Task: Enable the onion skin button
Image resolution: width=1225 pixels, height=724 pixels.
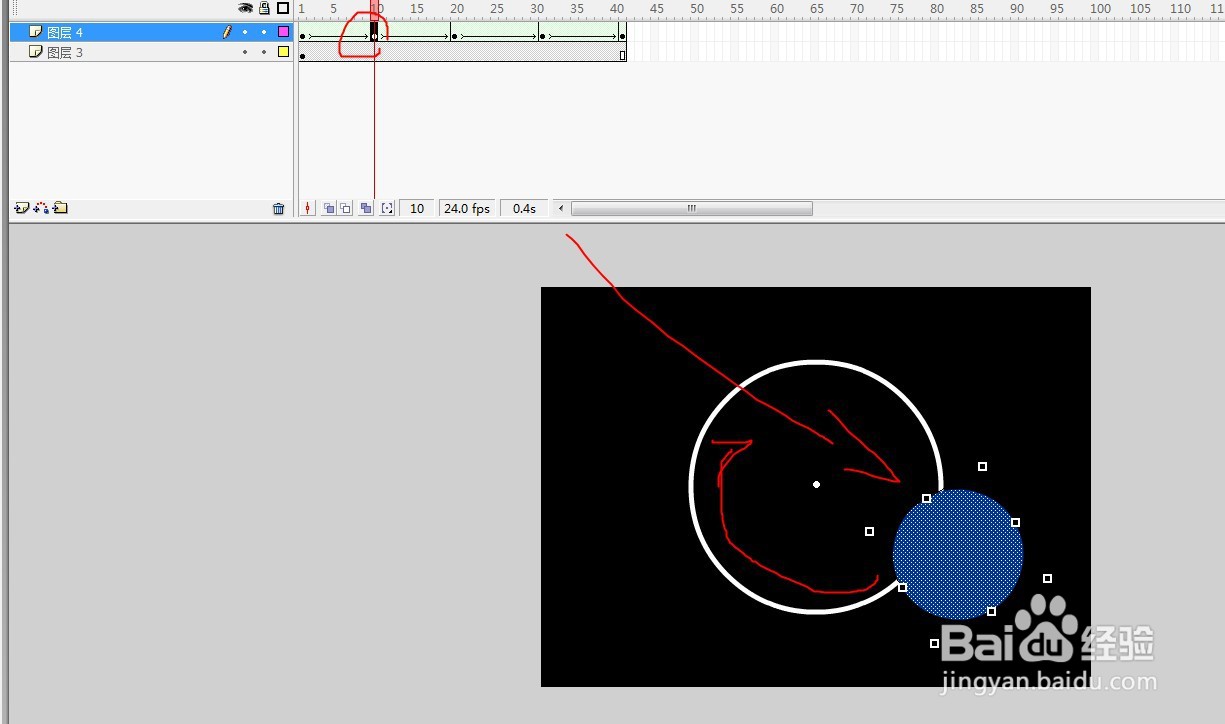Action: pyautogui.click(x=329, y=208)
